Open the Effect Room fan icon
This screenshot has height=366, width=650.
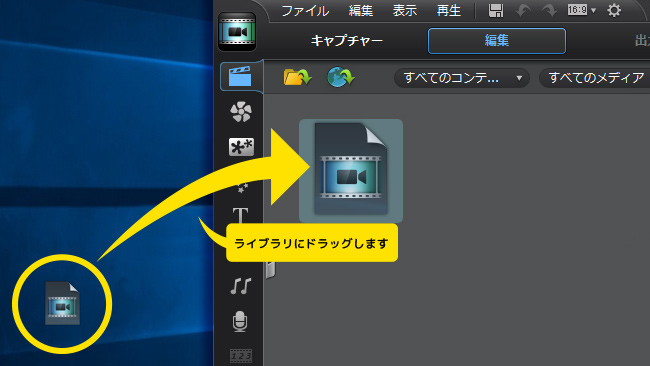coord(241,111)
